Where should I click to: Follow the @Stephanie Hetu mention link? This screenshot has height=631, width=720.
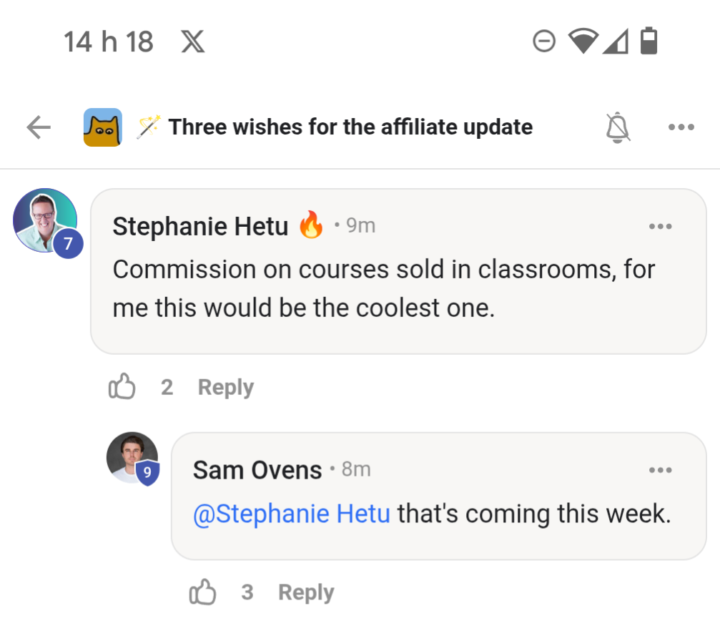click(x=291, y=514)
